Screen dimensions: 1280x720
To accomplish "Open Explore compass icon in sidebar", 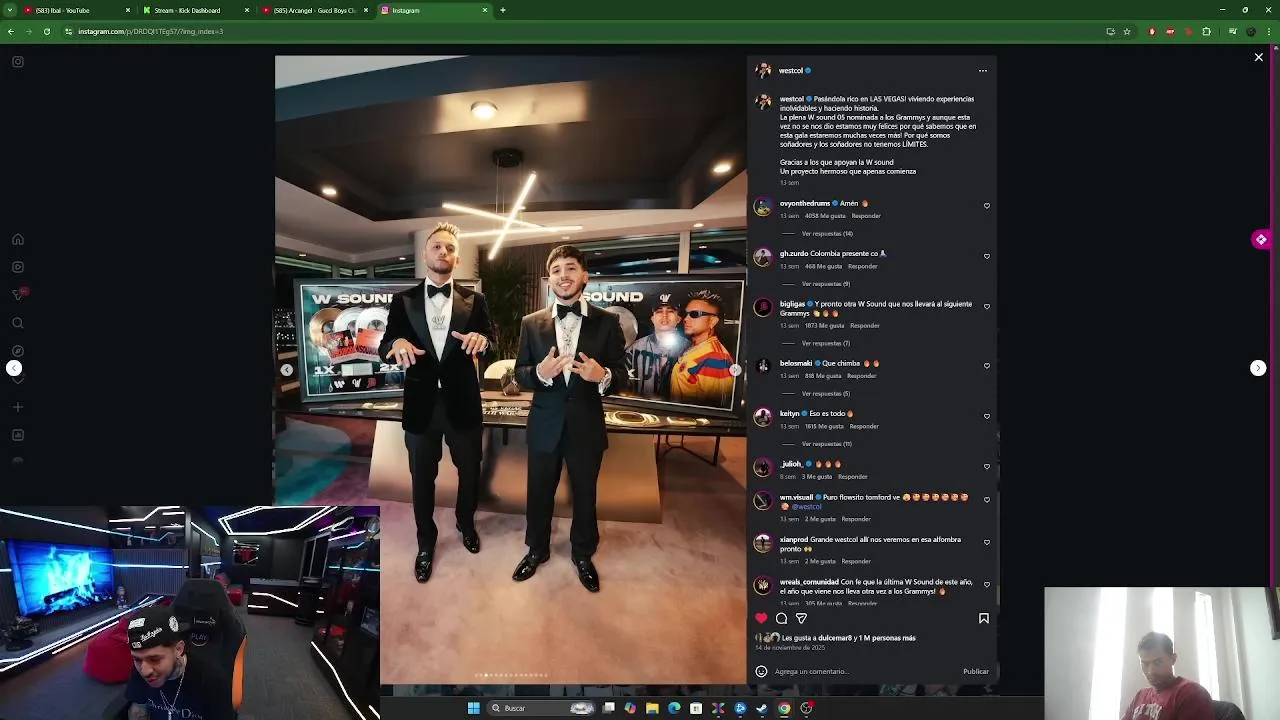I will (x=17, y=351).
